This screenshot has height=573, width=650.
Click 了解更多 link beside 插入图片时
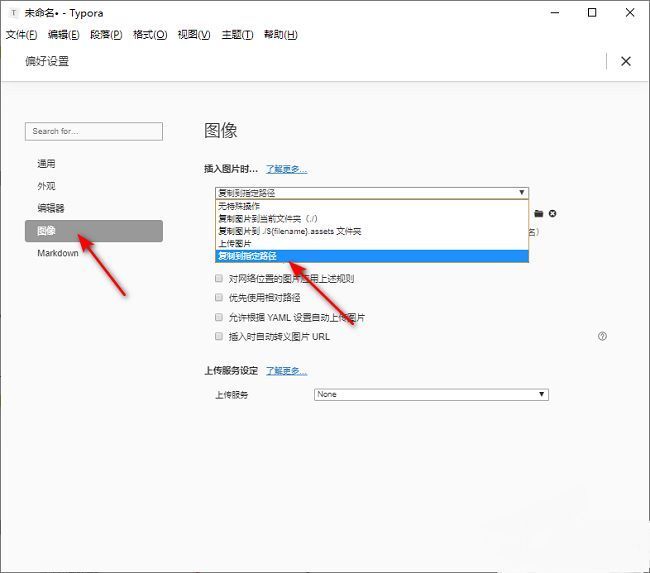coord(286,169)
